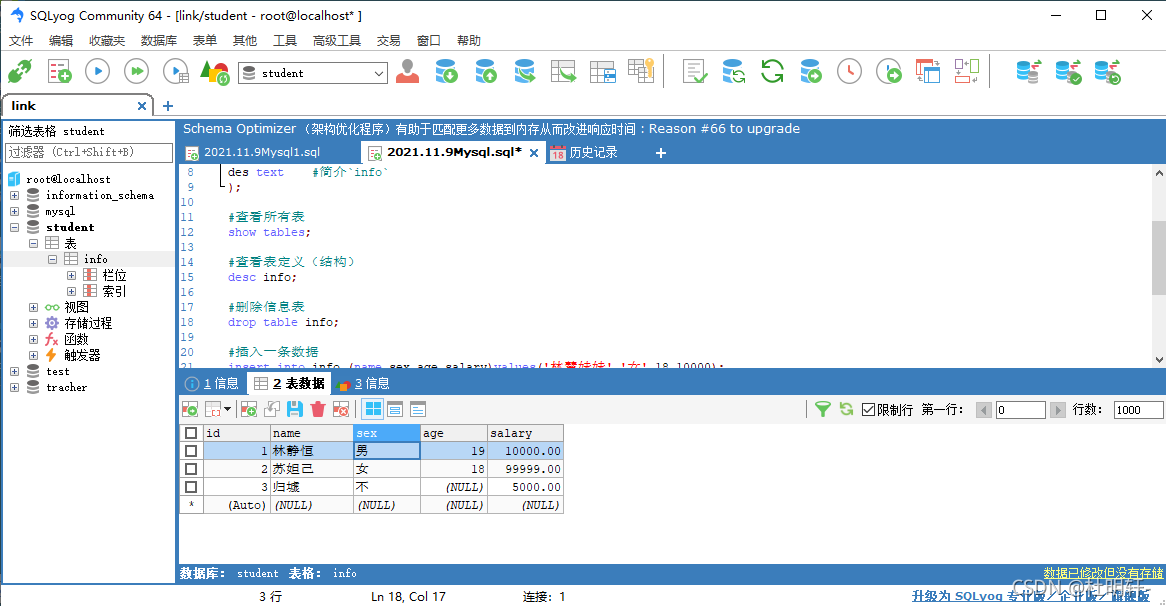Collapse the student database node

click(14, 228)
